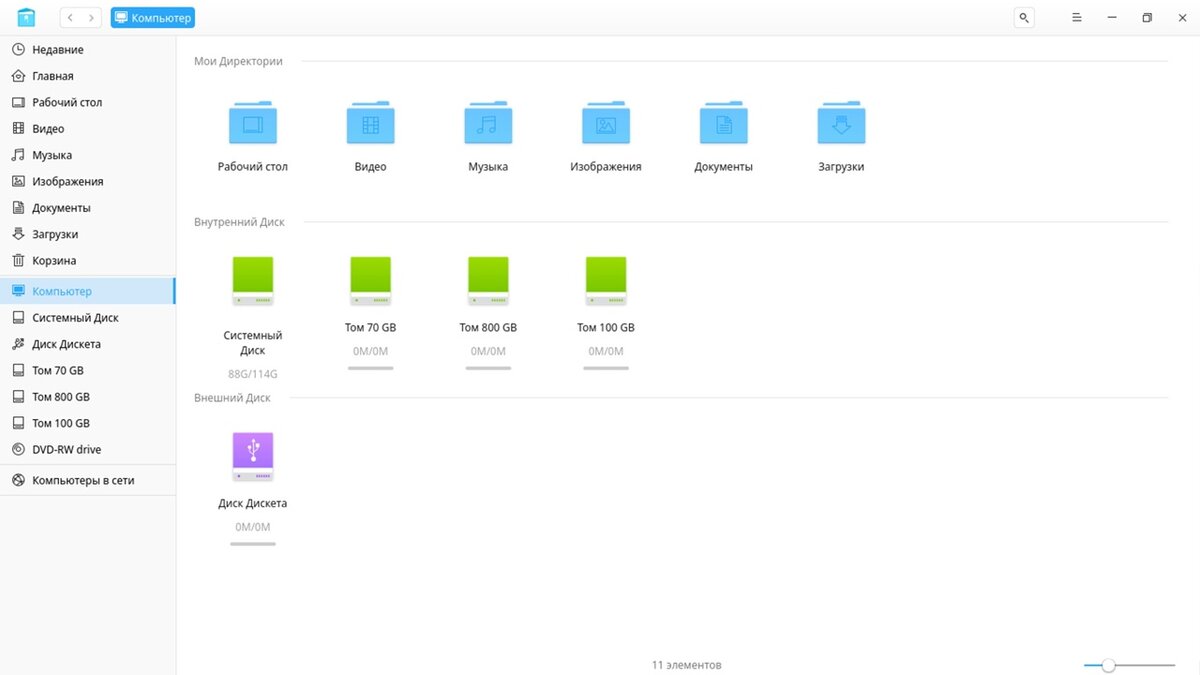This screenshot has width=1200, height=675.
Task: Restore the file manager window size
Action: (x=1147, y=18)
